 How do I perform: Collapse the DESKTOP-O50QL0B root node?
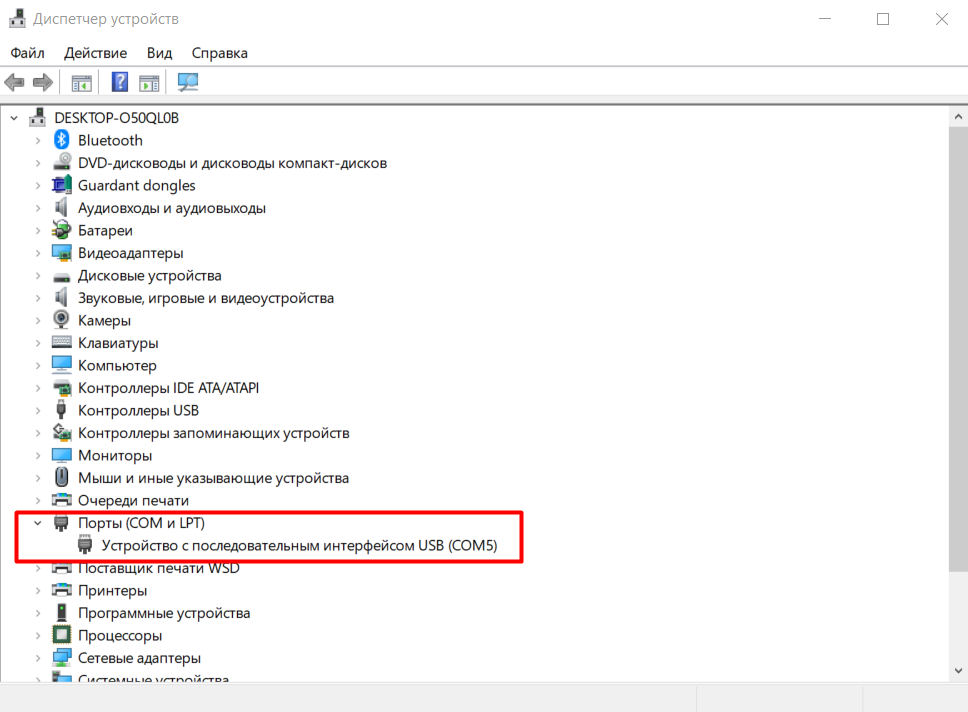(x=14, y=118)
